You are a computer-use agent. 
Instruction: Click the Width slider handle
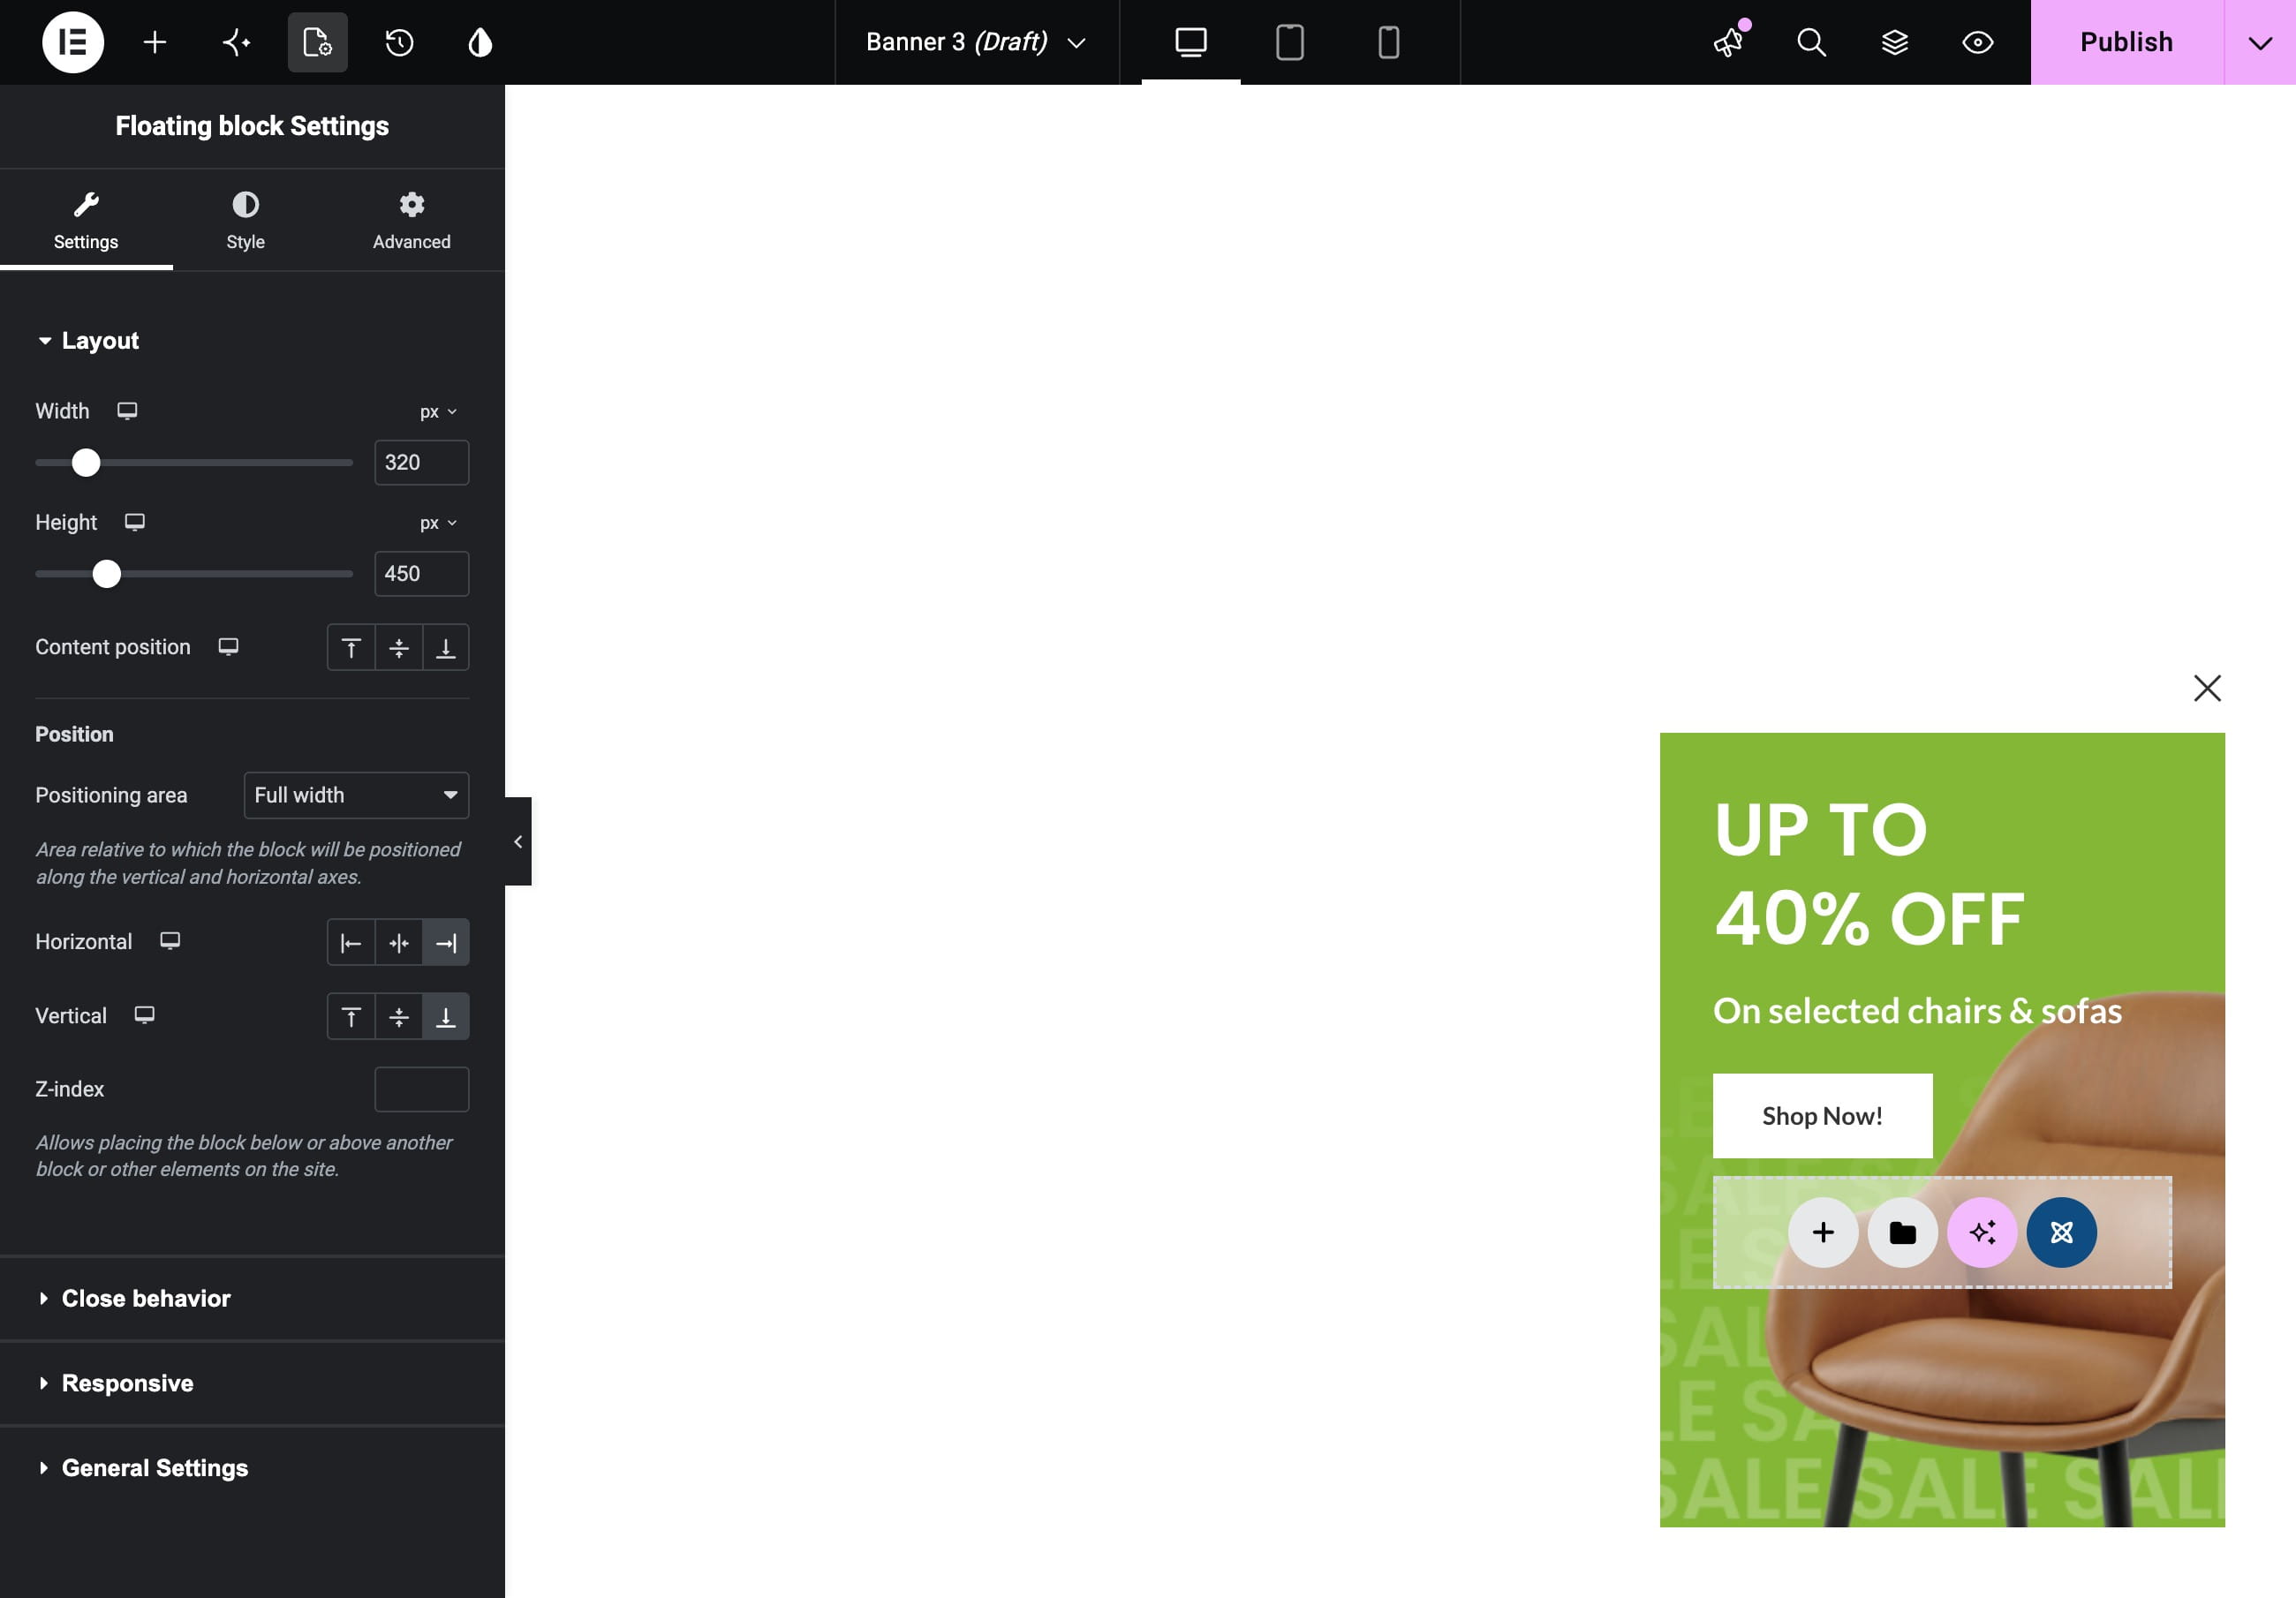86,462
